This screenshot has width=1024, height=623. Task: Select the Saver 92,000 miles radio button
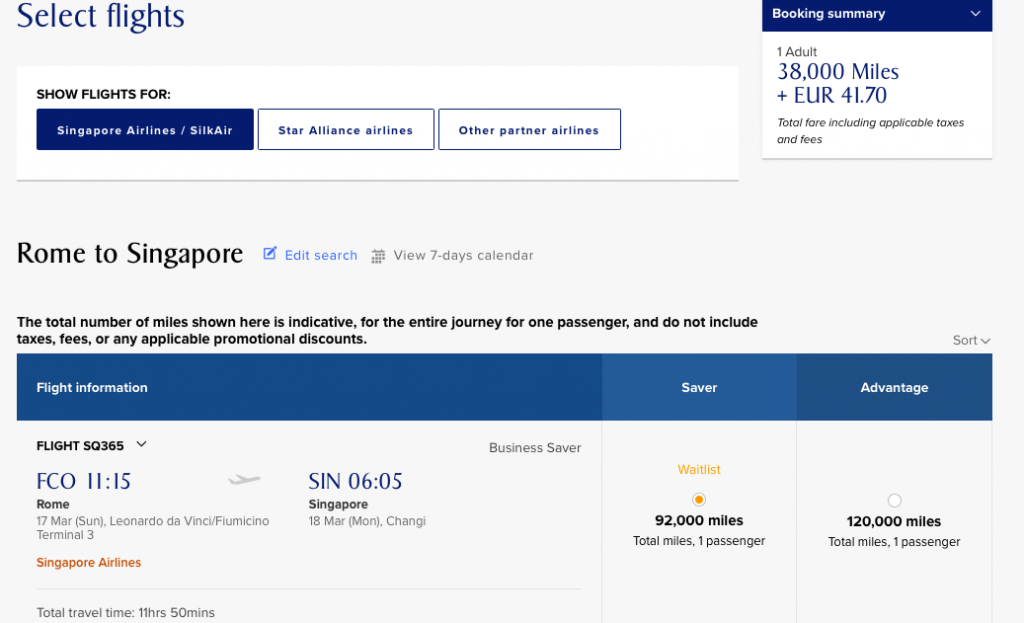pyautogui.click(x=699, y=500)
